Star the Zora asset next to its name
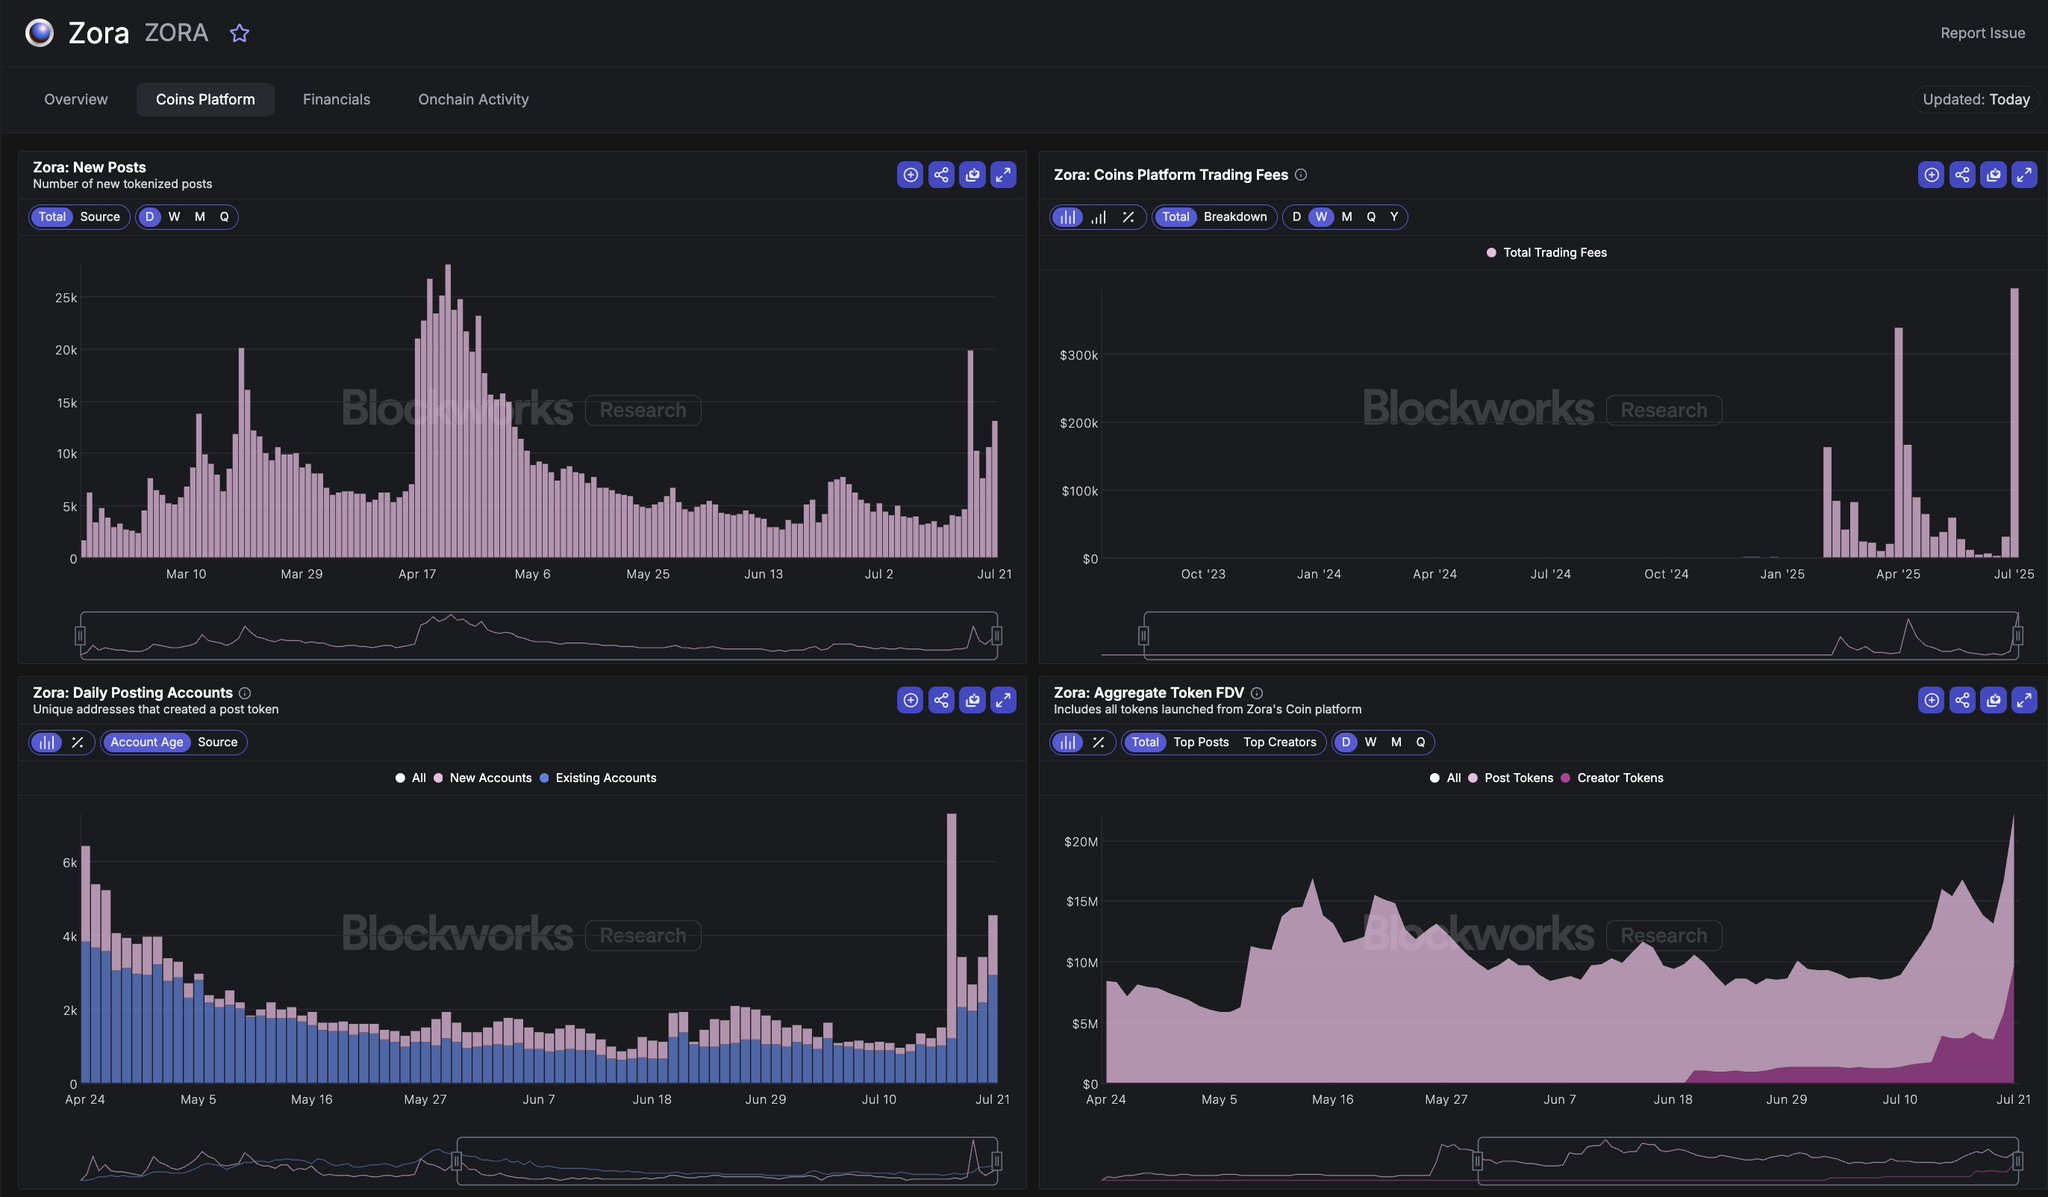Image resolution: width=2048 pixels, height=1197 pixels. (x=240, y=32)
